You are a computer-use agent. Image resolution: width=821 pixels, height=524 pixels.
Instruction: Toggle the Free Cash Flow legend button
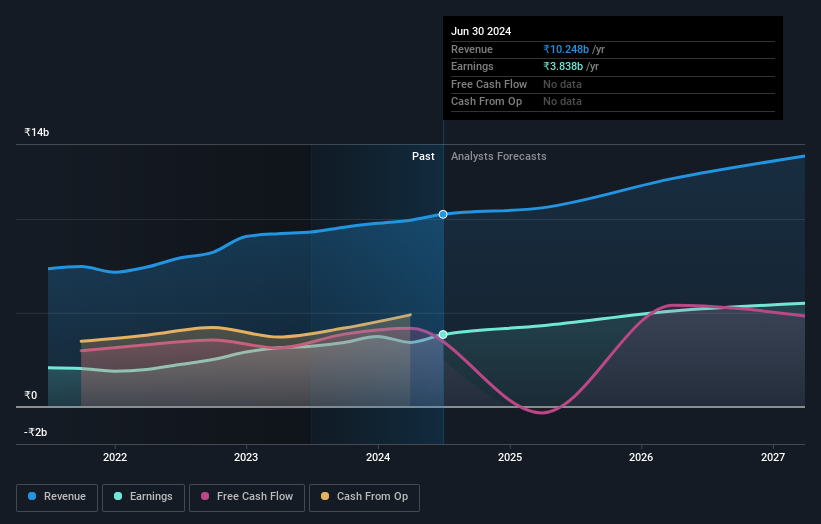(x=247, y=497)
